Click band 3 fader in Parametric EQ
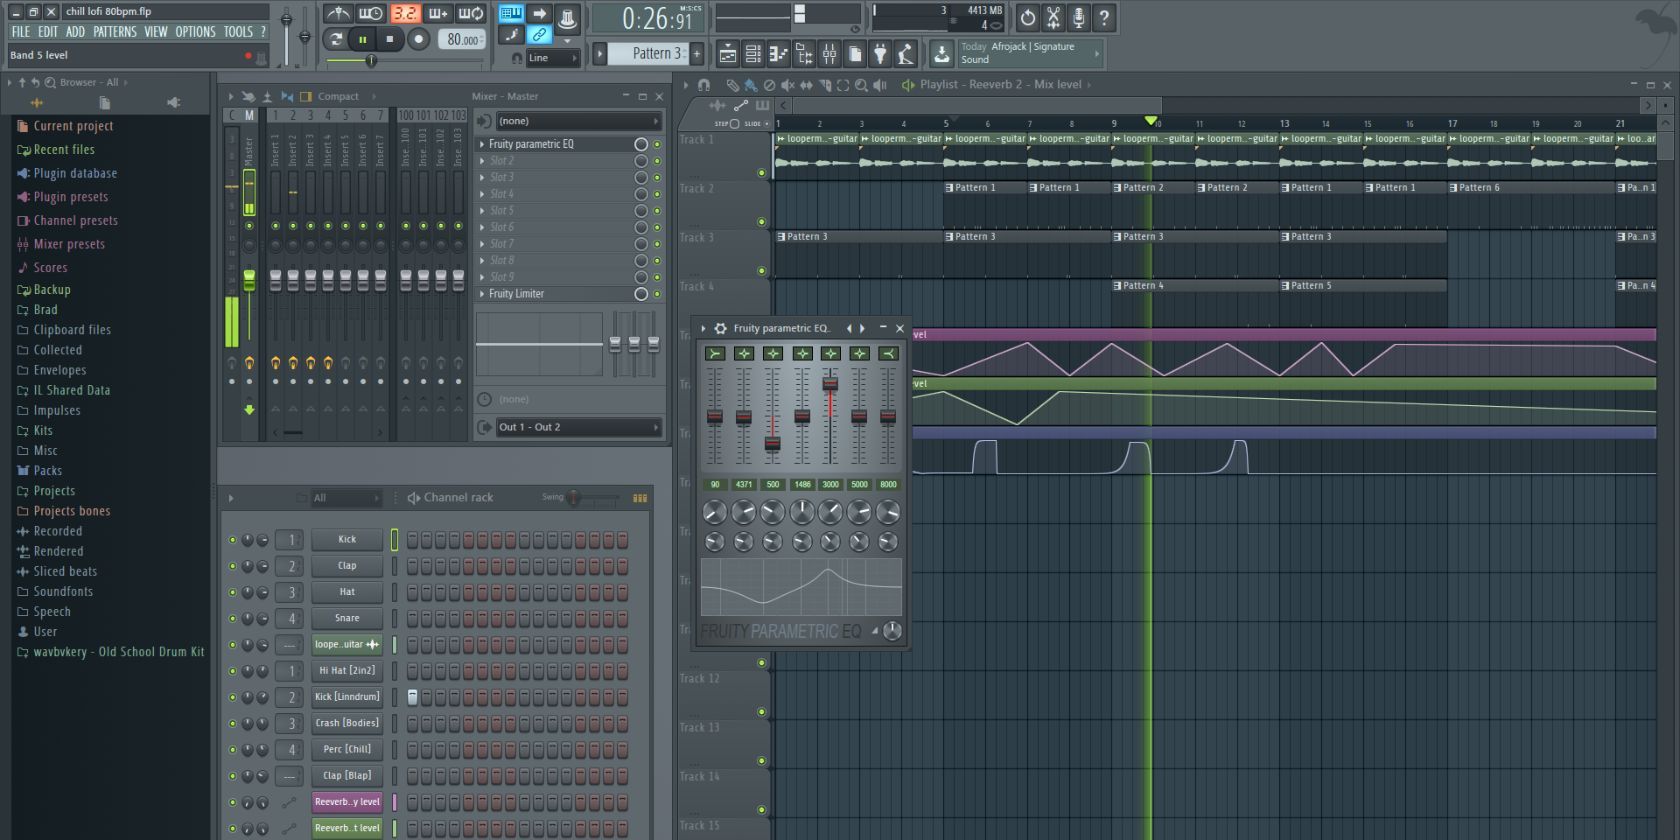The image size is (1680, 840). 772,443
